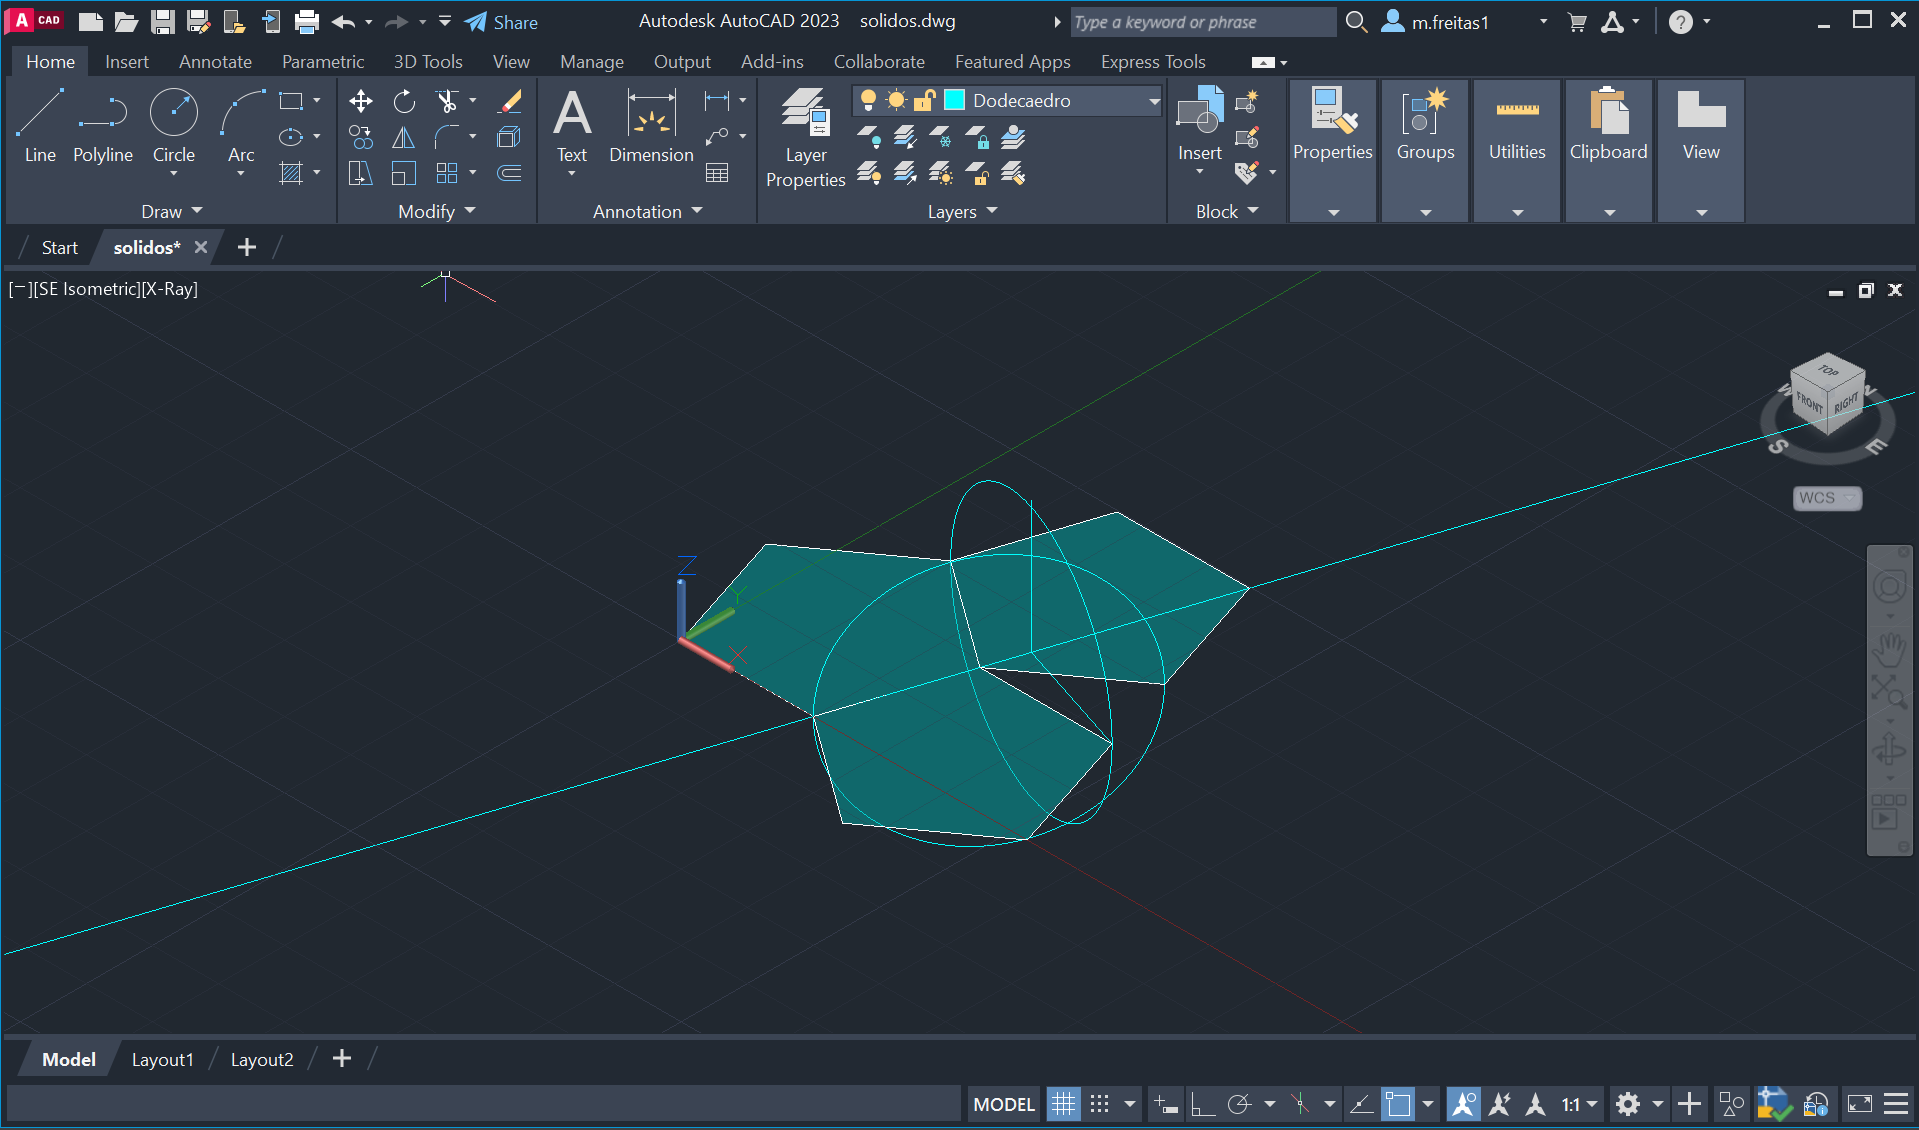Toggle snap mode in status bar

coord(1099,1104)
